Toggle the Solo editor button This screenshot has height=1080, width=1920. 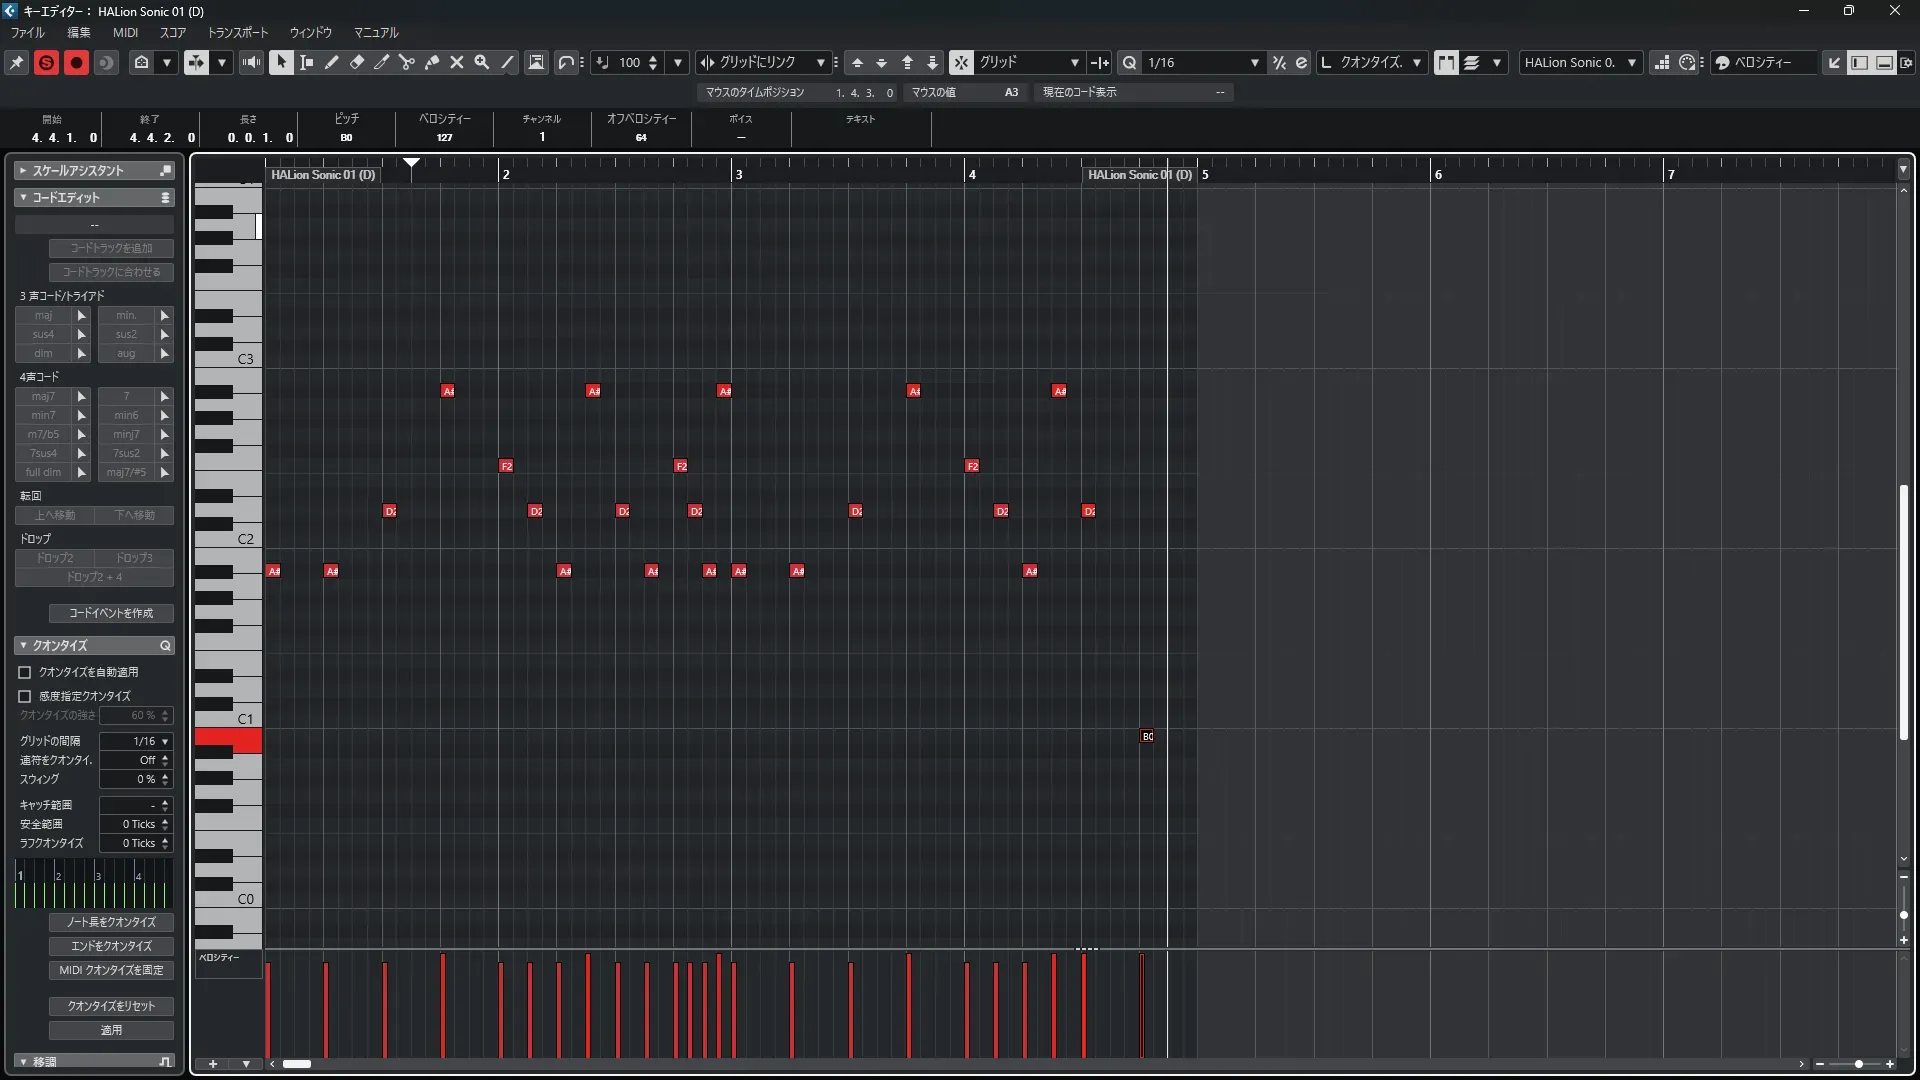click(x=46, y=62)
